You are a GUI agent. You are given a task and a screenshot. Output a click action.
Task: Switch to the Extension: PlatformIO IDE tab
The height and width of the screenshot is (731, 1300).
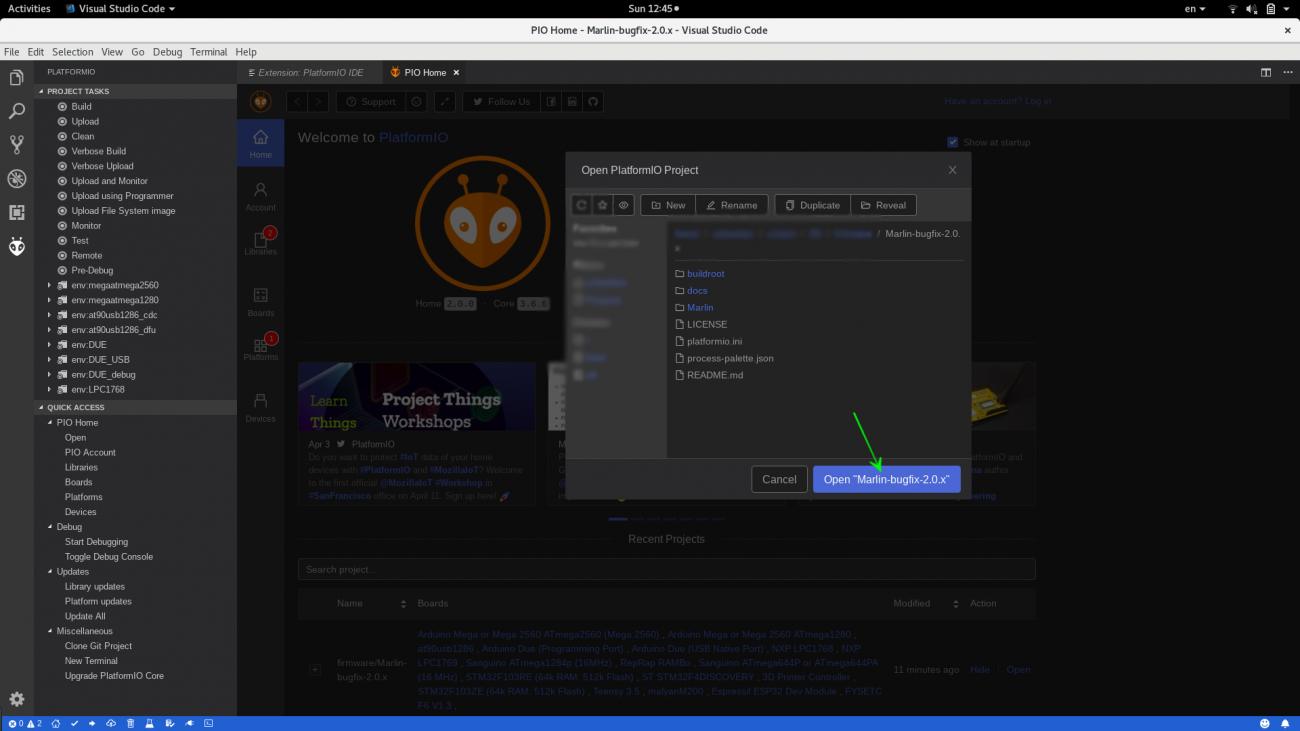(x=309, y=72)
